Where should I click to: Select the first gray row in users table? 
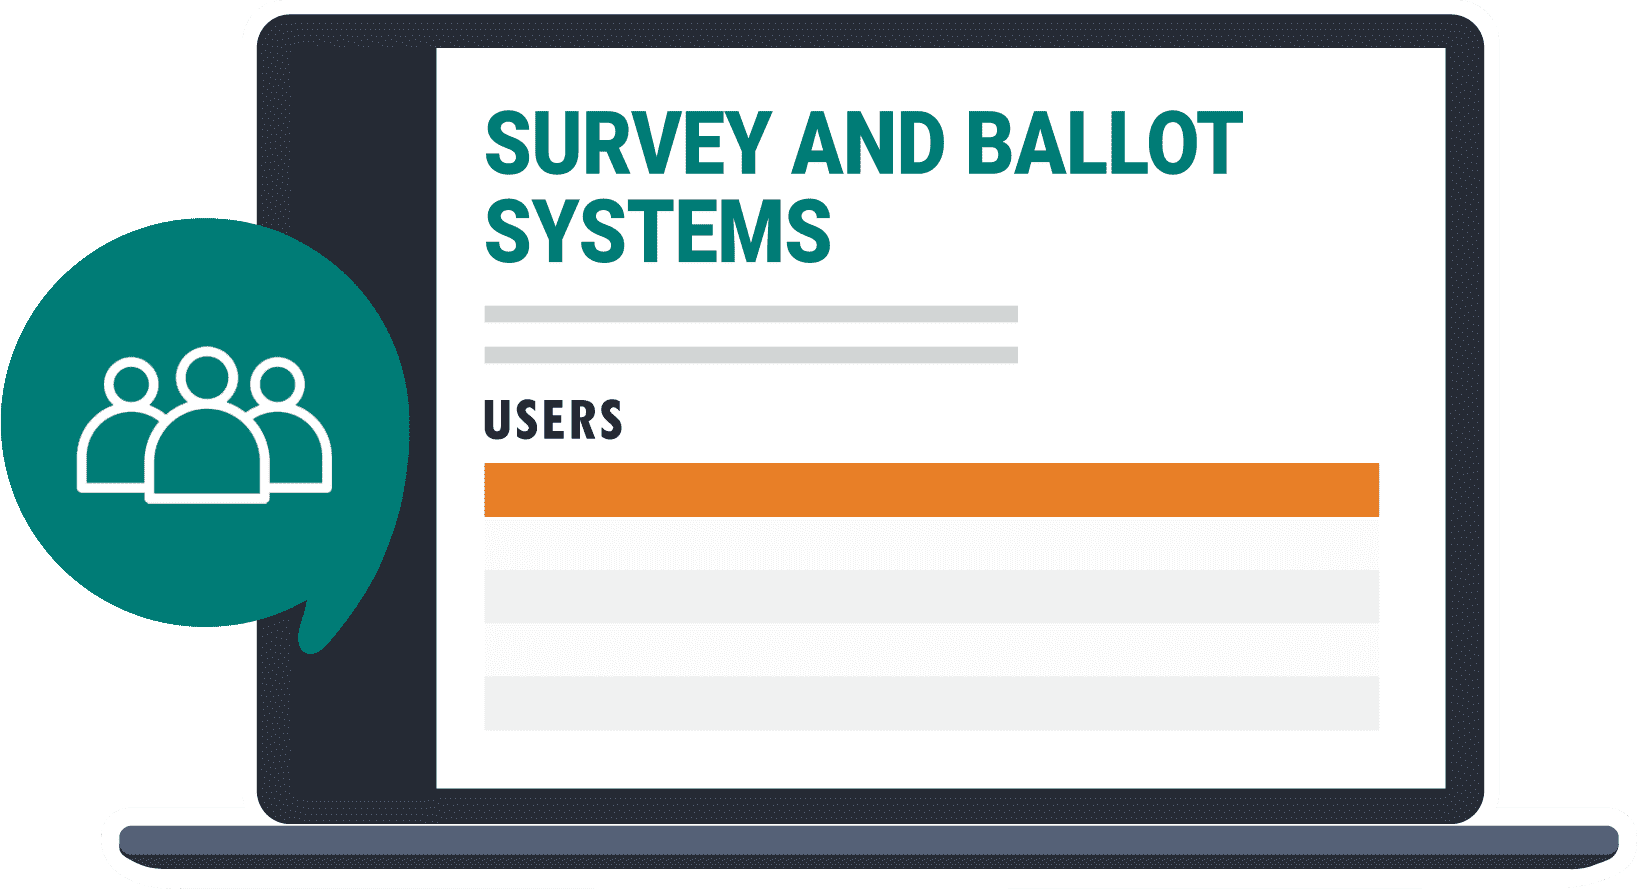click(x=931, y=597)
